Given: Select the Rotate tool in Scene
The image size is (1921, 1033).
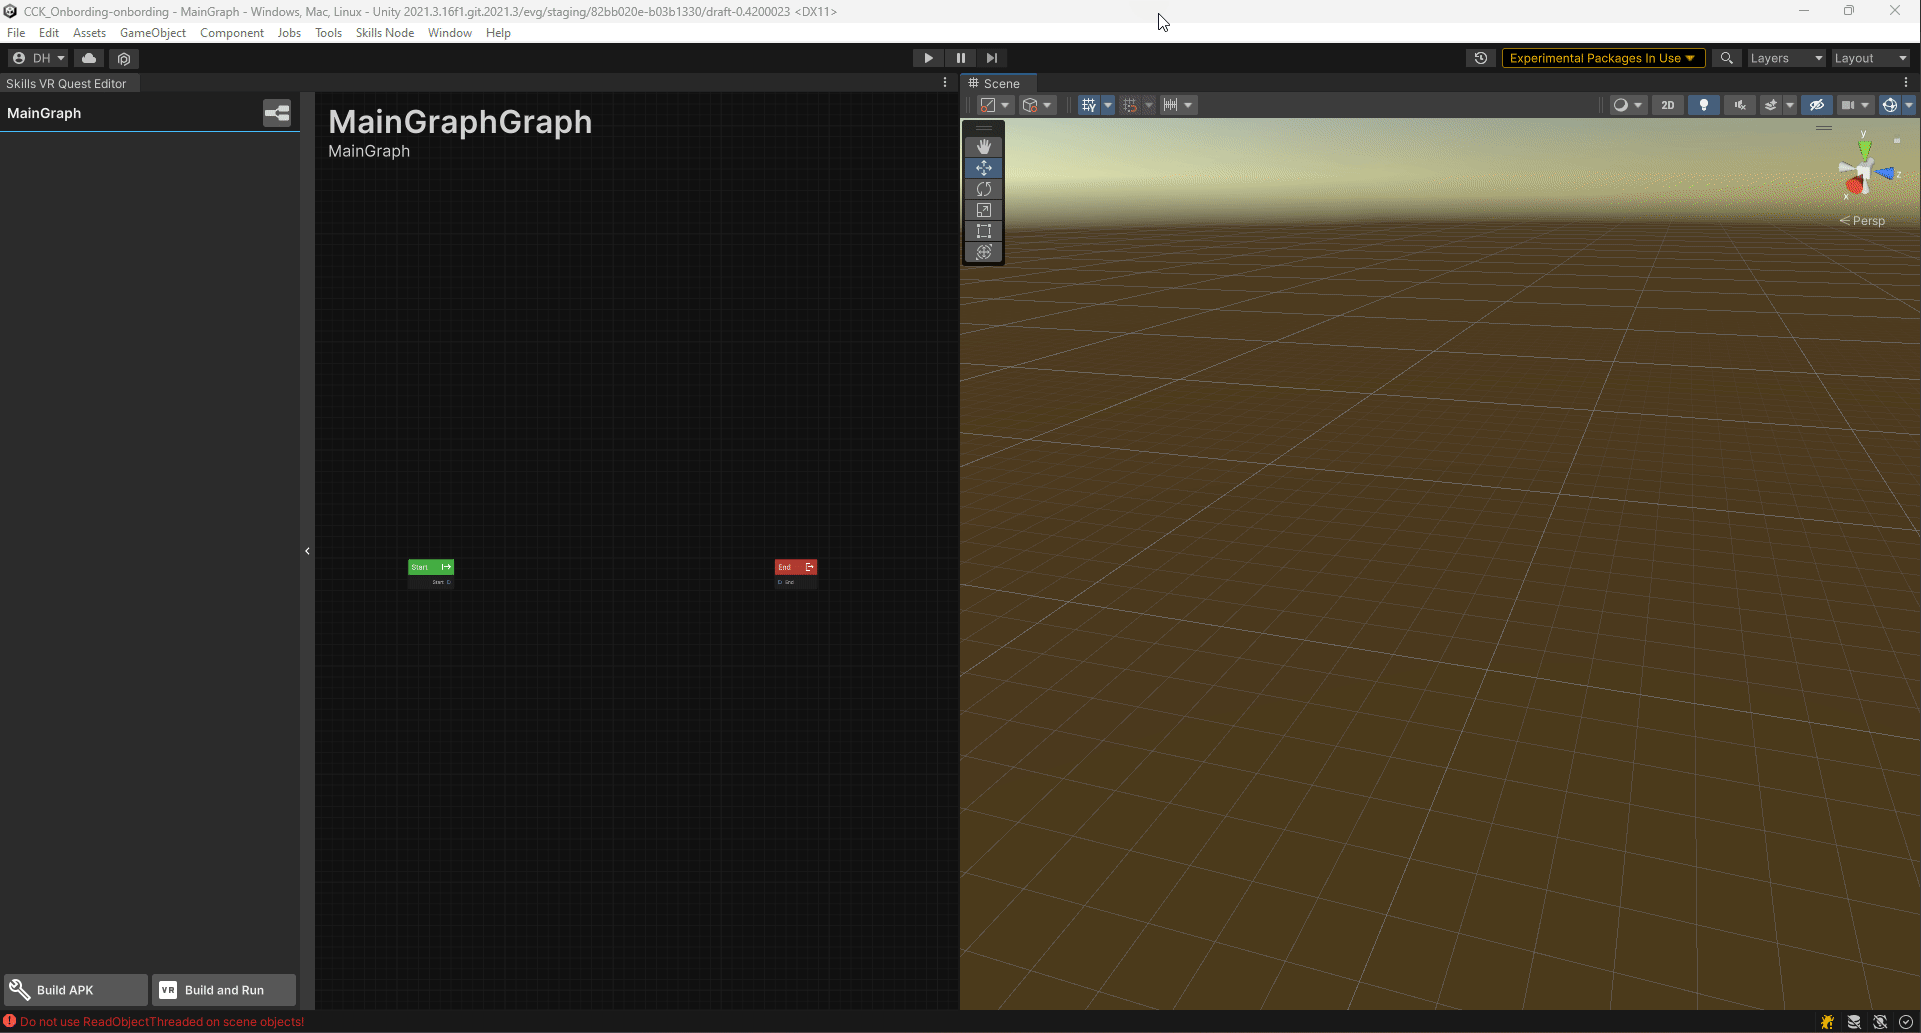Looking at the screenshot, I should point(984,189).
